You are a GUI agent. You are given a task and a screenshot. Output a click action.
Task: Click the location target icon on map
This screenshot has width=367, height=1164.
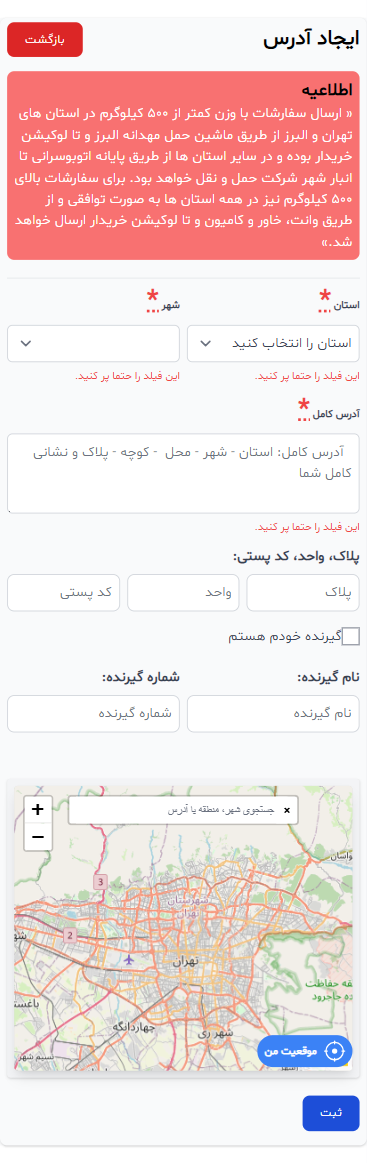(x=336, y=1051)
